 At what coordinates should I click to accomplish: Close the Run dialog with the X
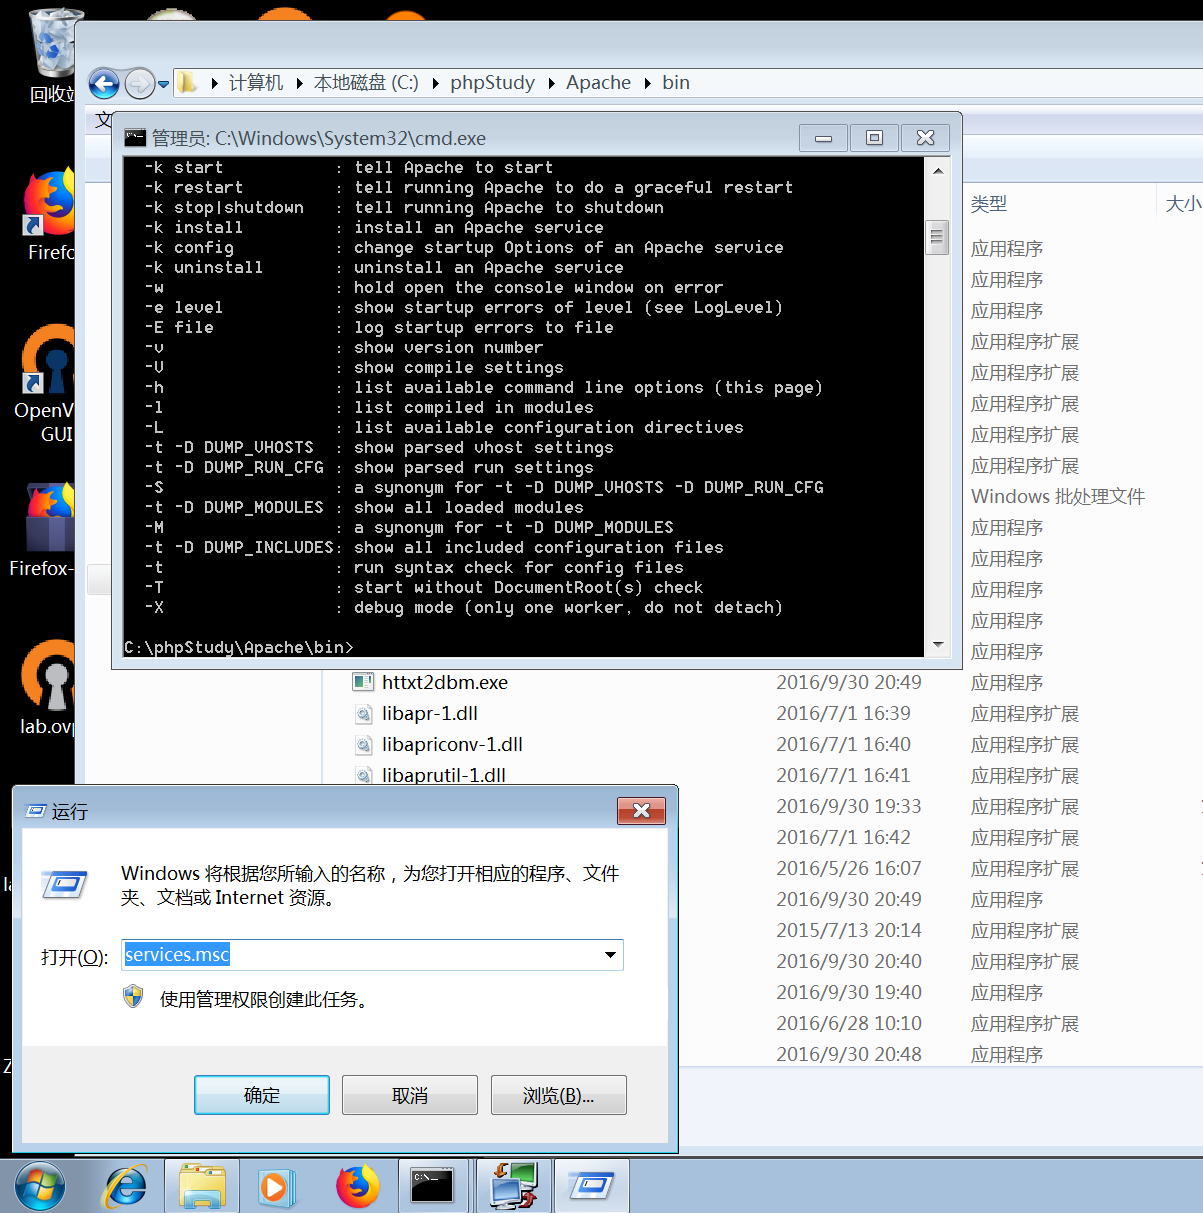(642, 810)
